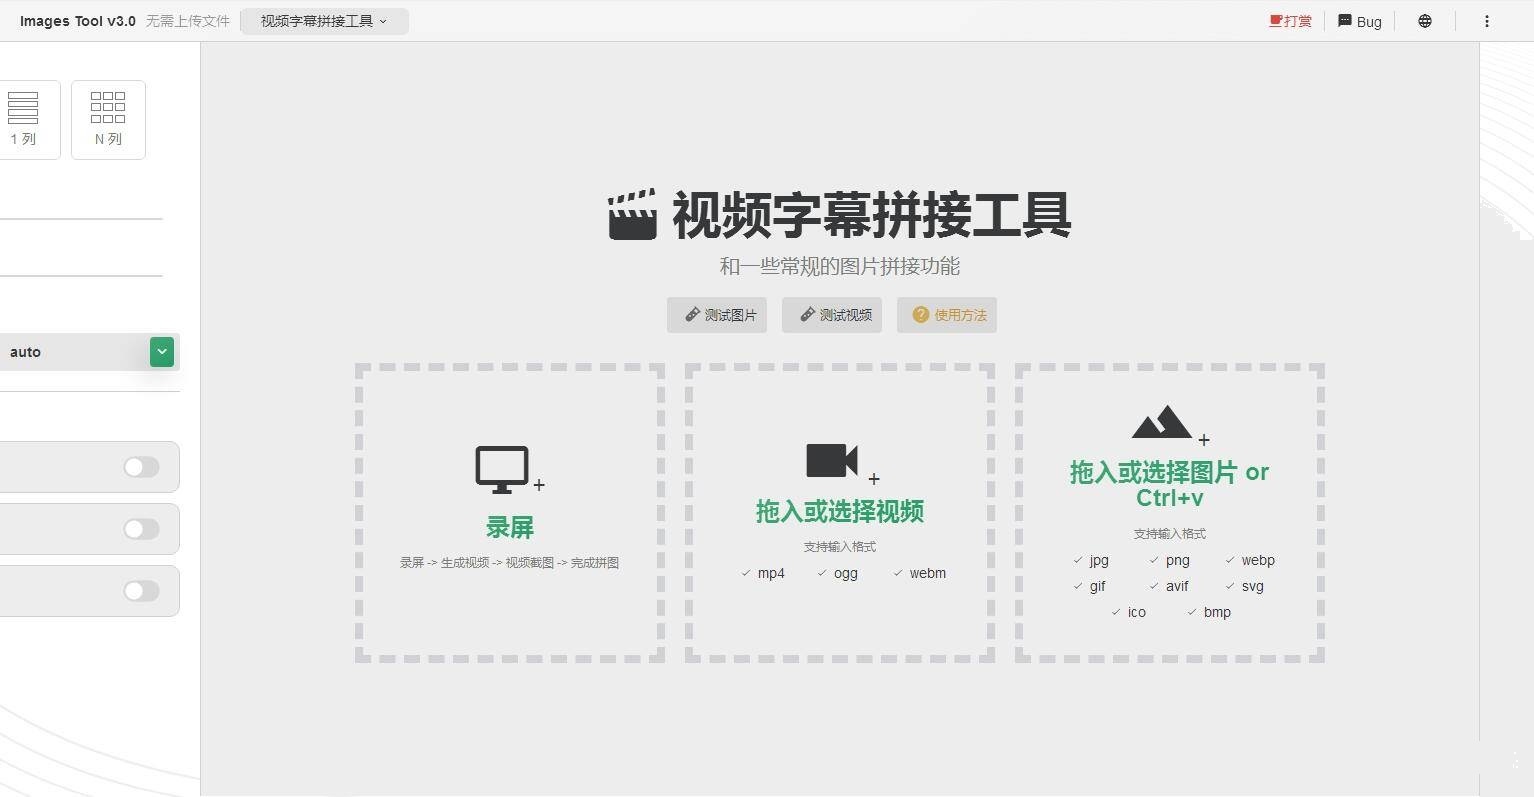
Task: Click the 录屏 screen recording drop zone
Action: pos(509,512)
